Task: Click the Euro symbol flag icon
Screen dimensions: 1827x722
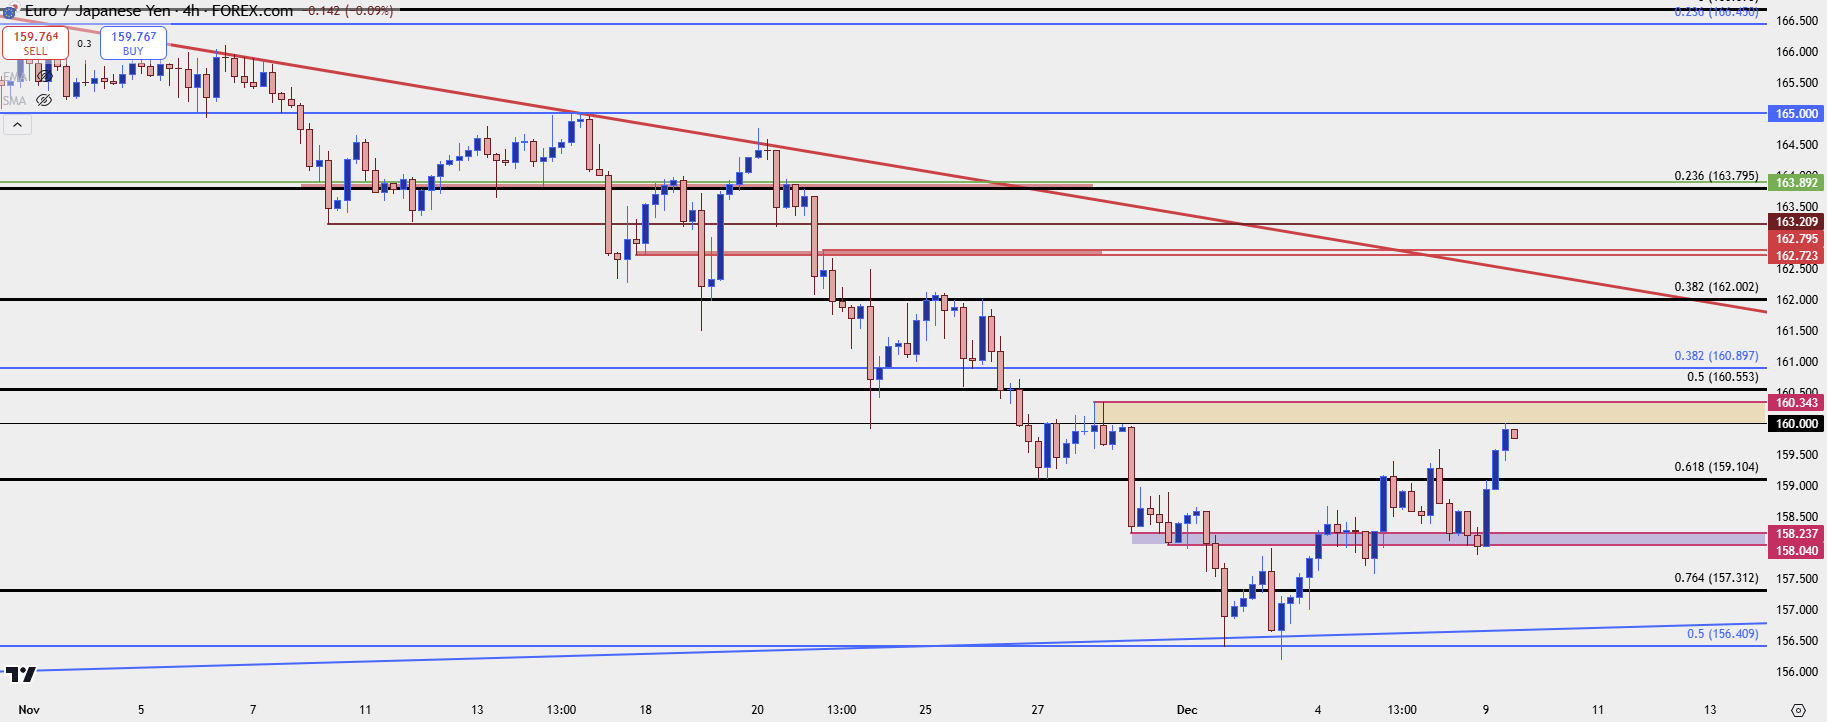Action: (9, 12)
